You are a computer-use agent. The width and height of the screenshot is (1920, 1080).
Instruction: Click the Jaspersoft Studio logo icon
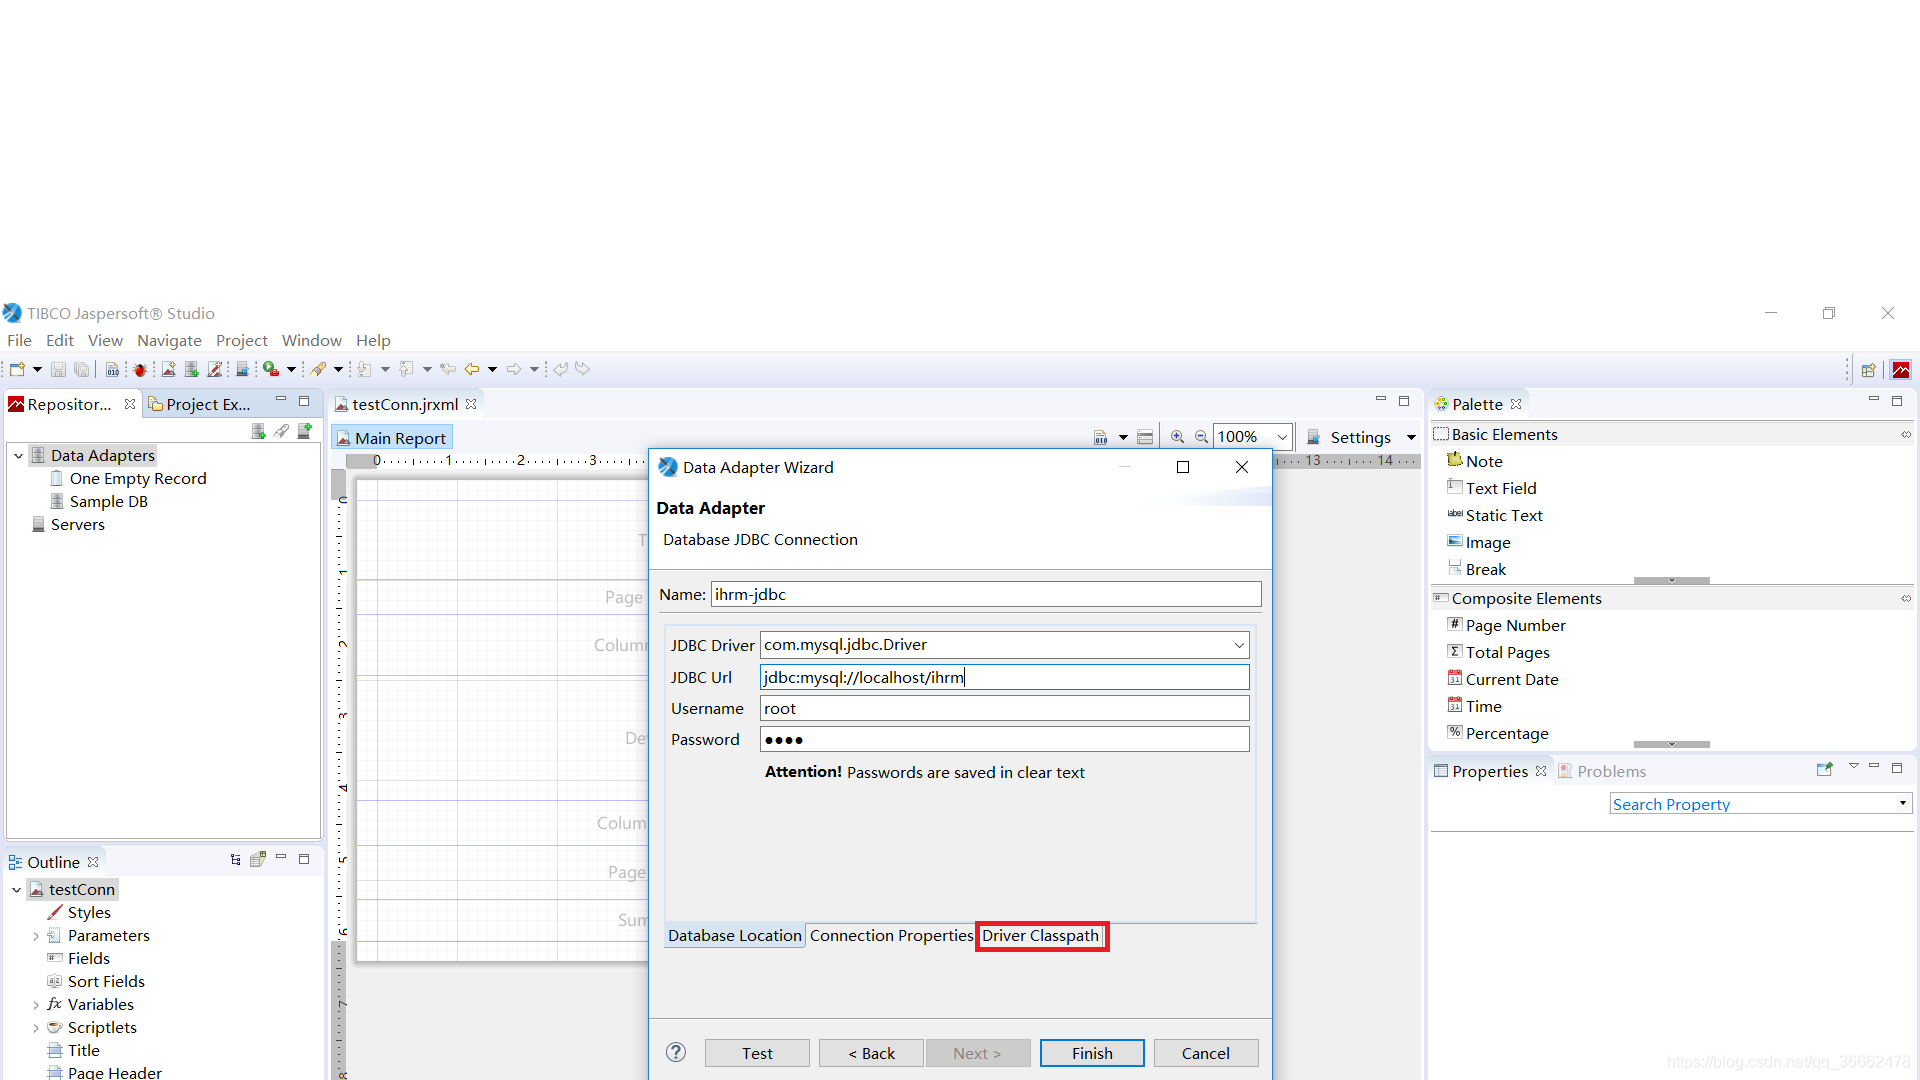coord(12,313)
